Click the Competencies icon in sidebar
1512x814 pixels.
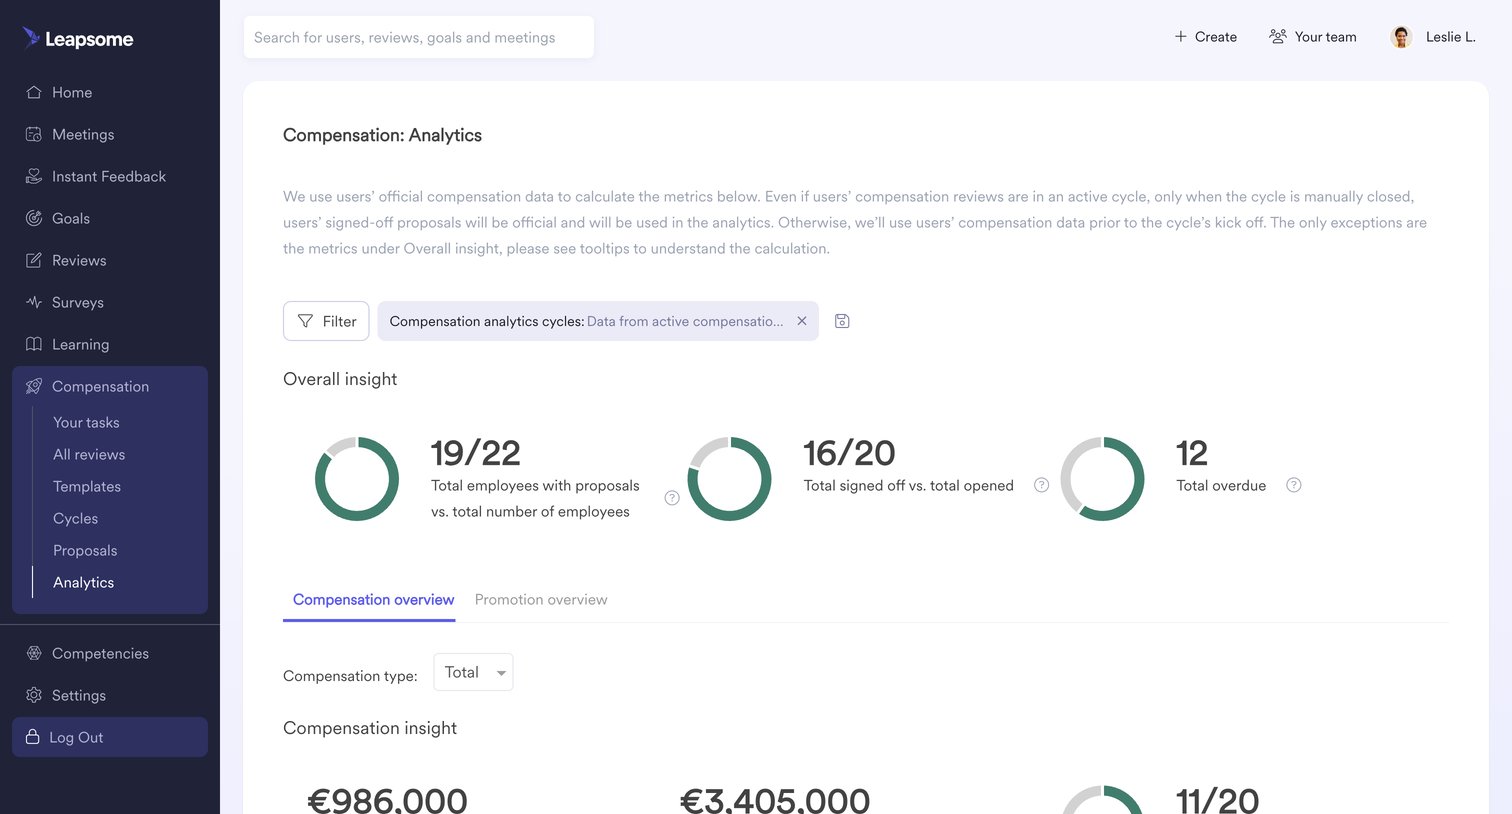pyautogui.click(x=34, y=653)
